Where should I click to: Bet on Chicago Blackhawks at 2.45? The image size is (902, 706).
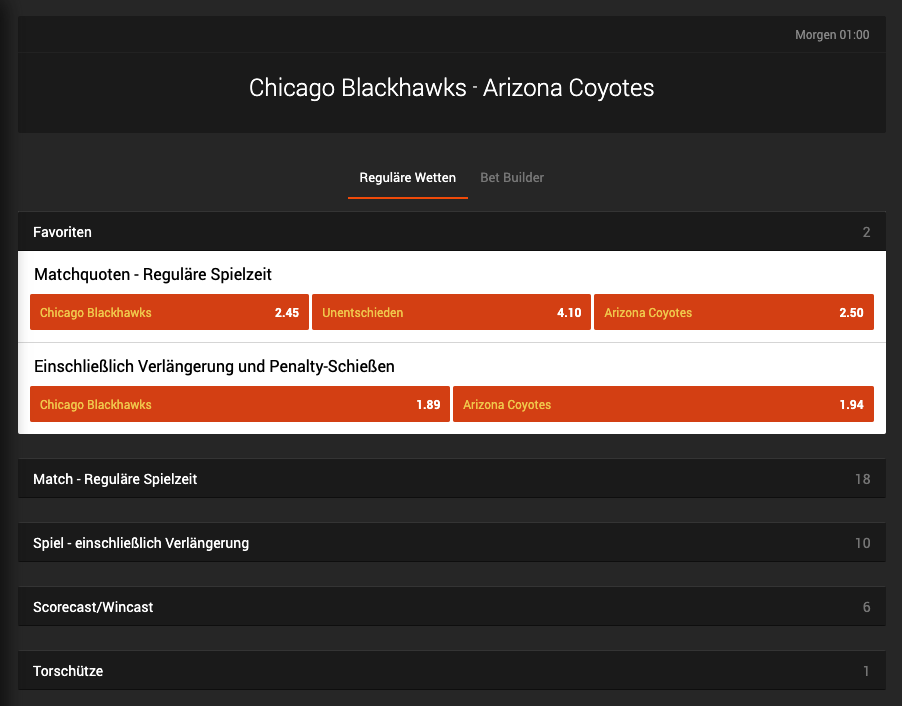(x=169, y=312)
